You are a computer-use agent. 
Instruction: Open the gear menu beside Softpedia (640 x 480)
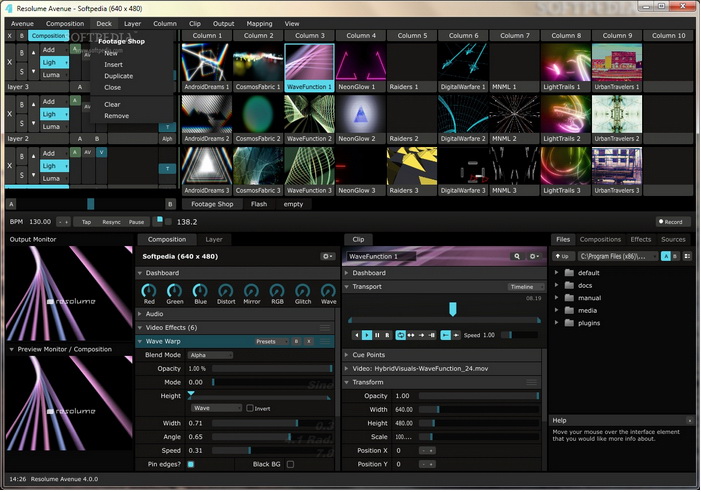(327, 257)
